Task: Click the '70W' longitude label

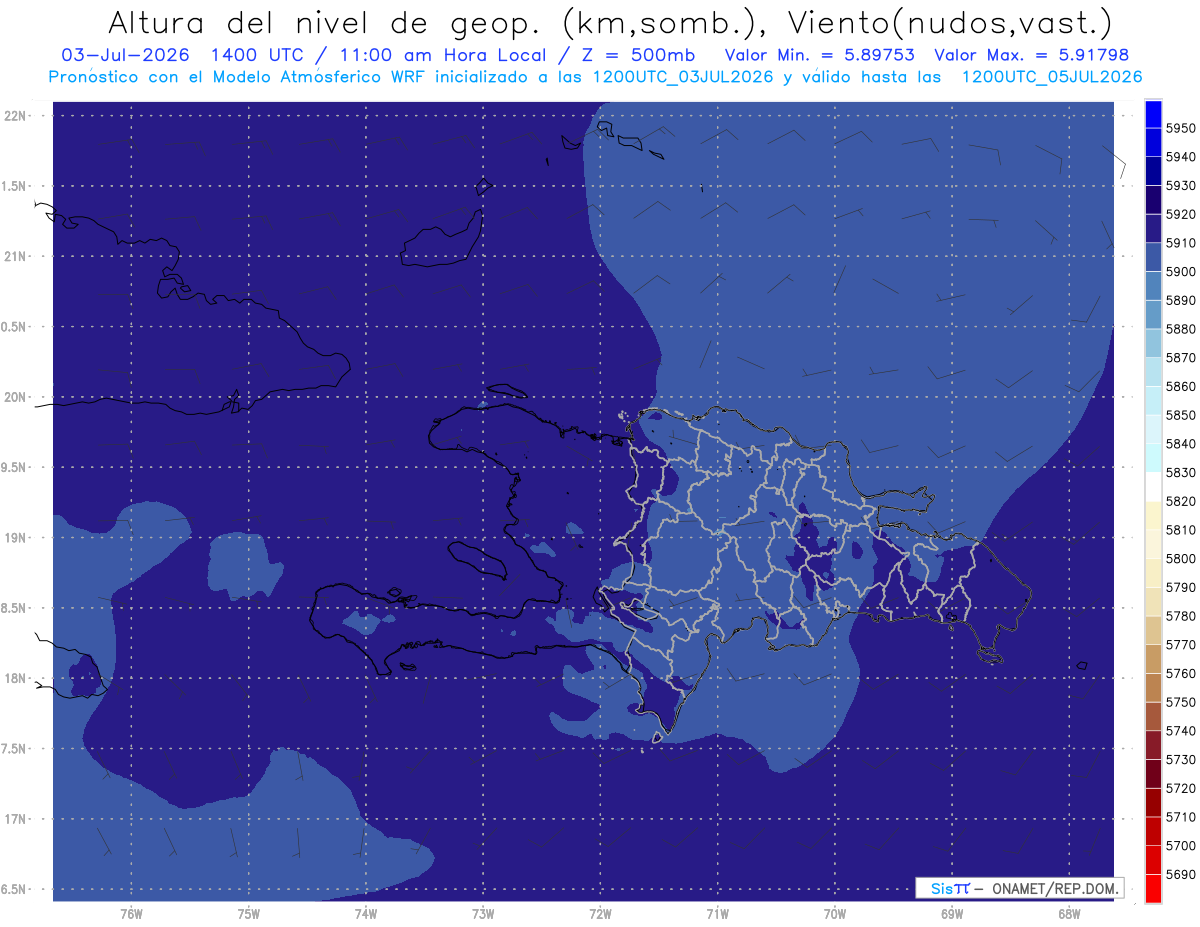Action: pos(834,913)
